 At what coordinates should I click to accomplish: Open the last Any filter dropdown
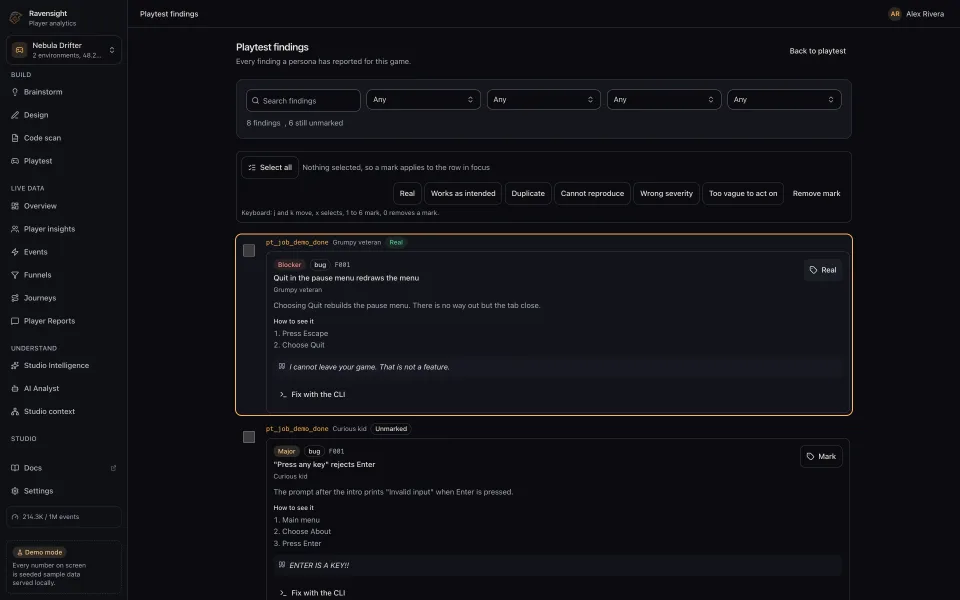784,100
